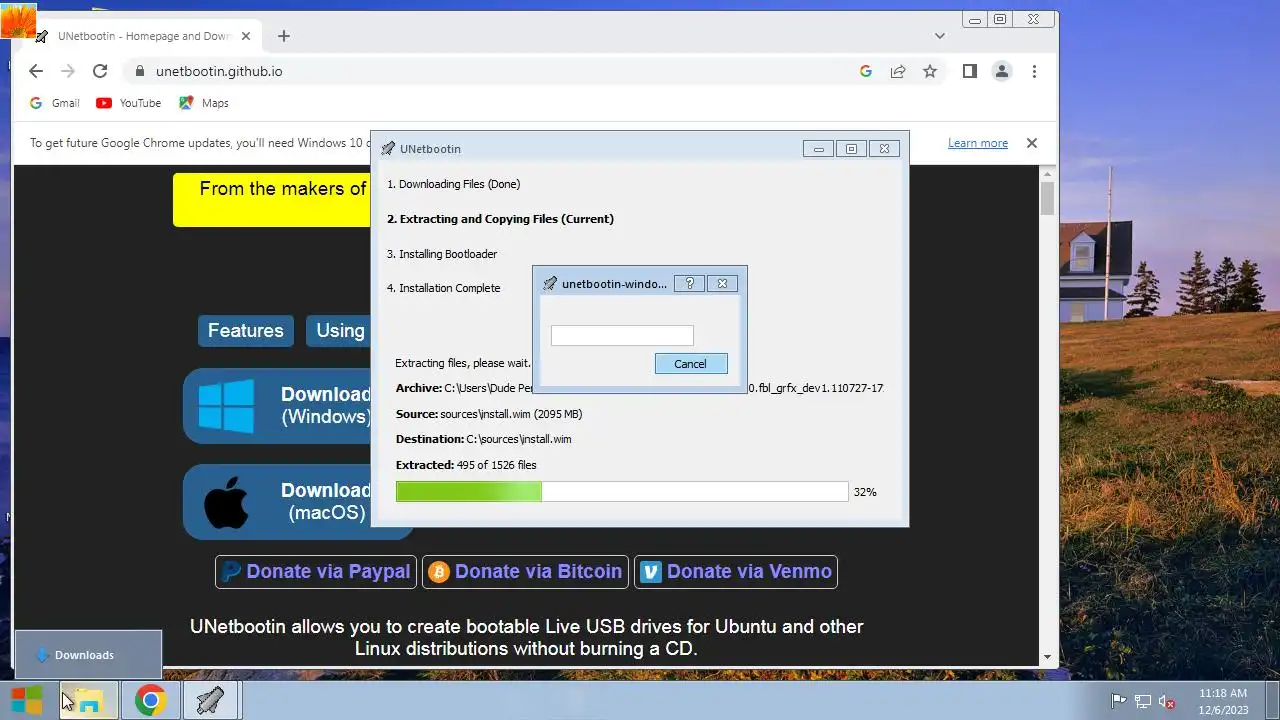Viewport: 1280px width, 720px height.
Task: Expand the tab search chevron
Action: (940, 36)
